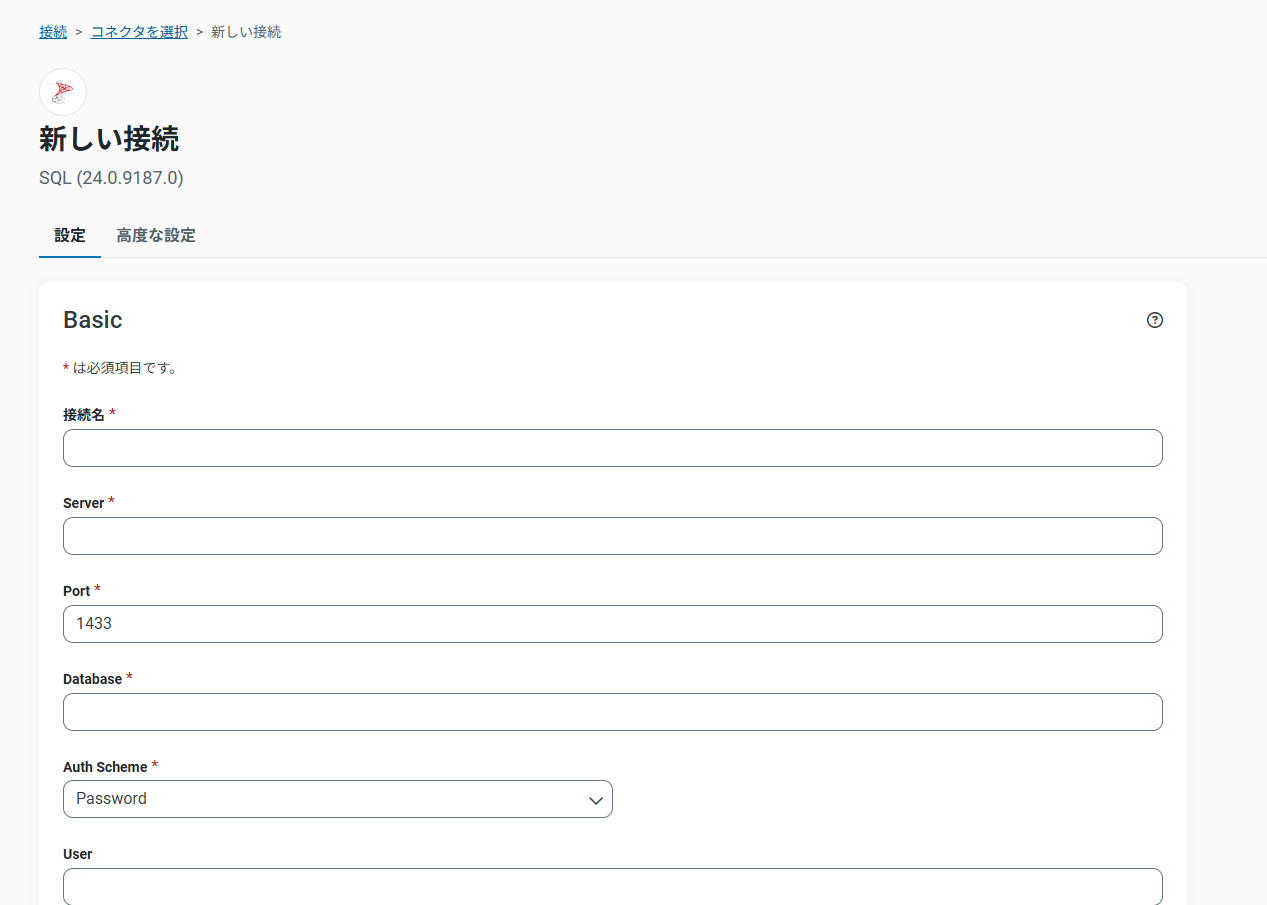Focus the User input field
Image resolution: width=1267 pixels, height=905 pixels.
click(x=613, y=886)
